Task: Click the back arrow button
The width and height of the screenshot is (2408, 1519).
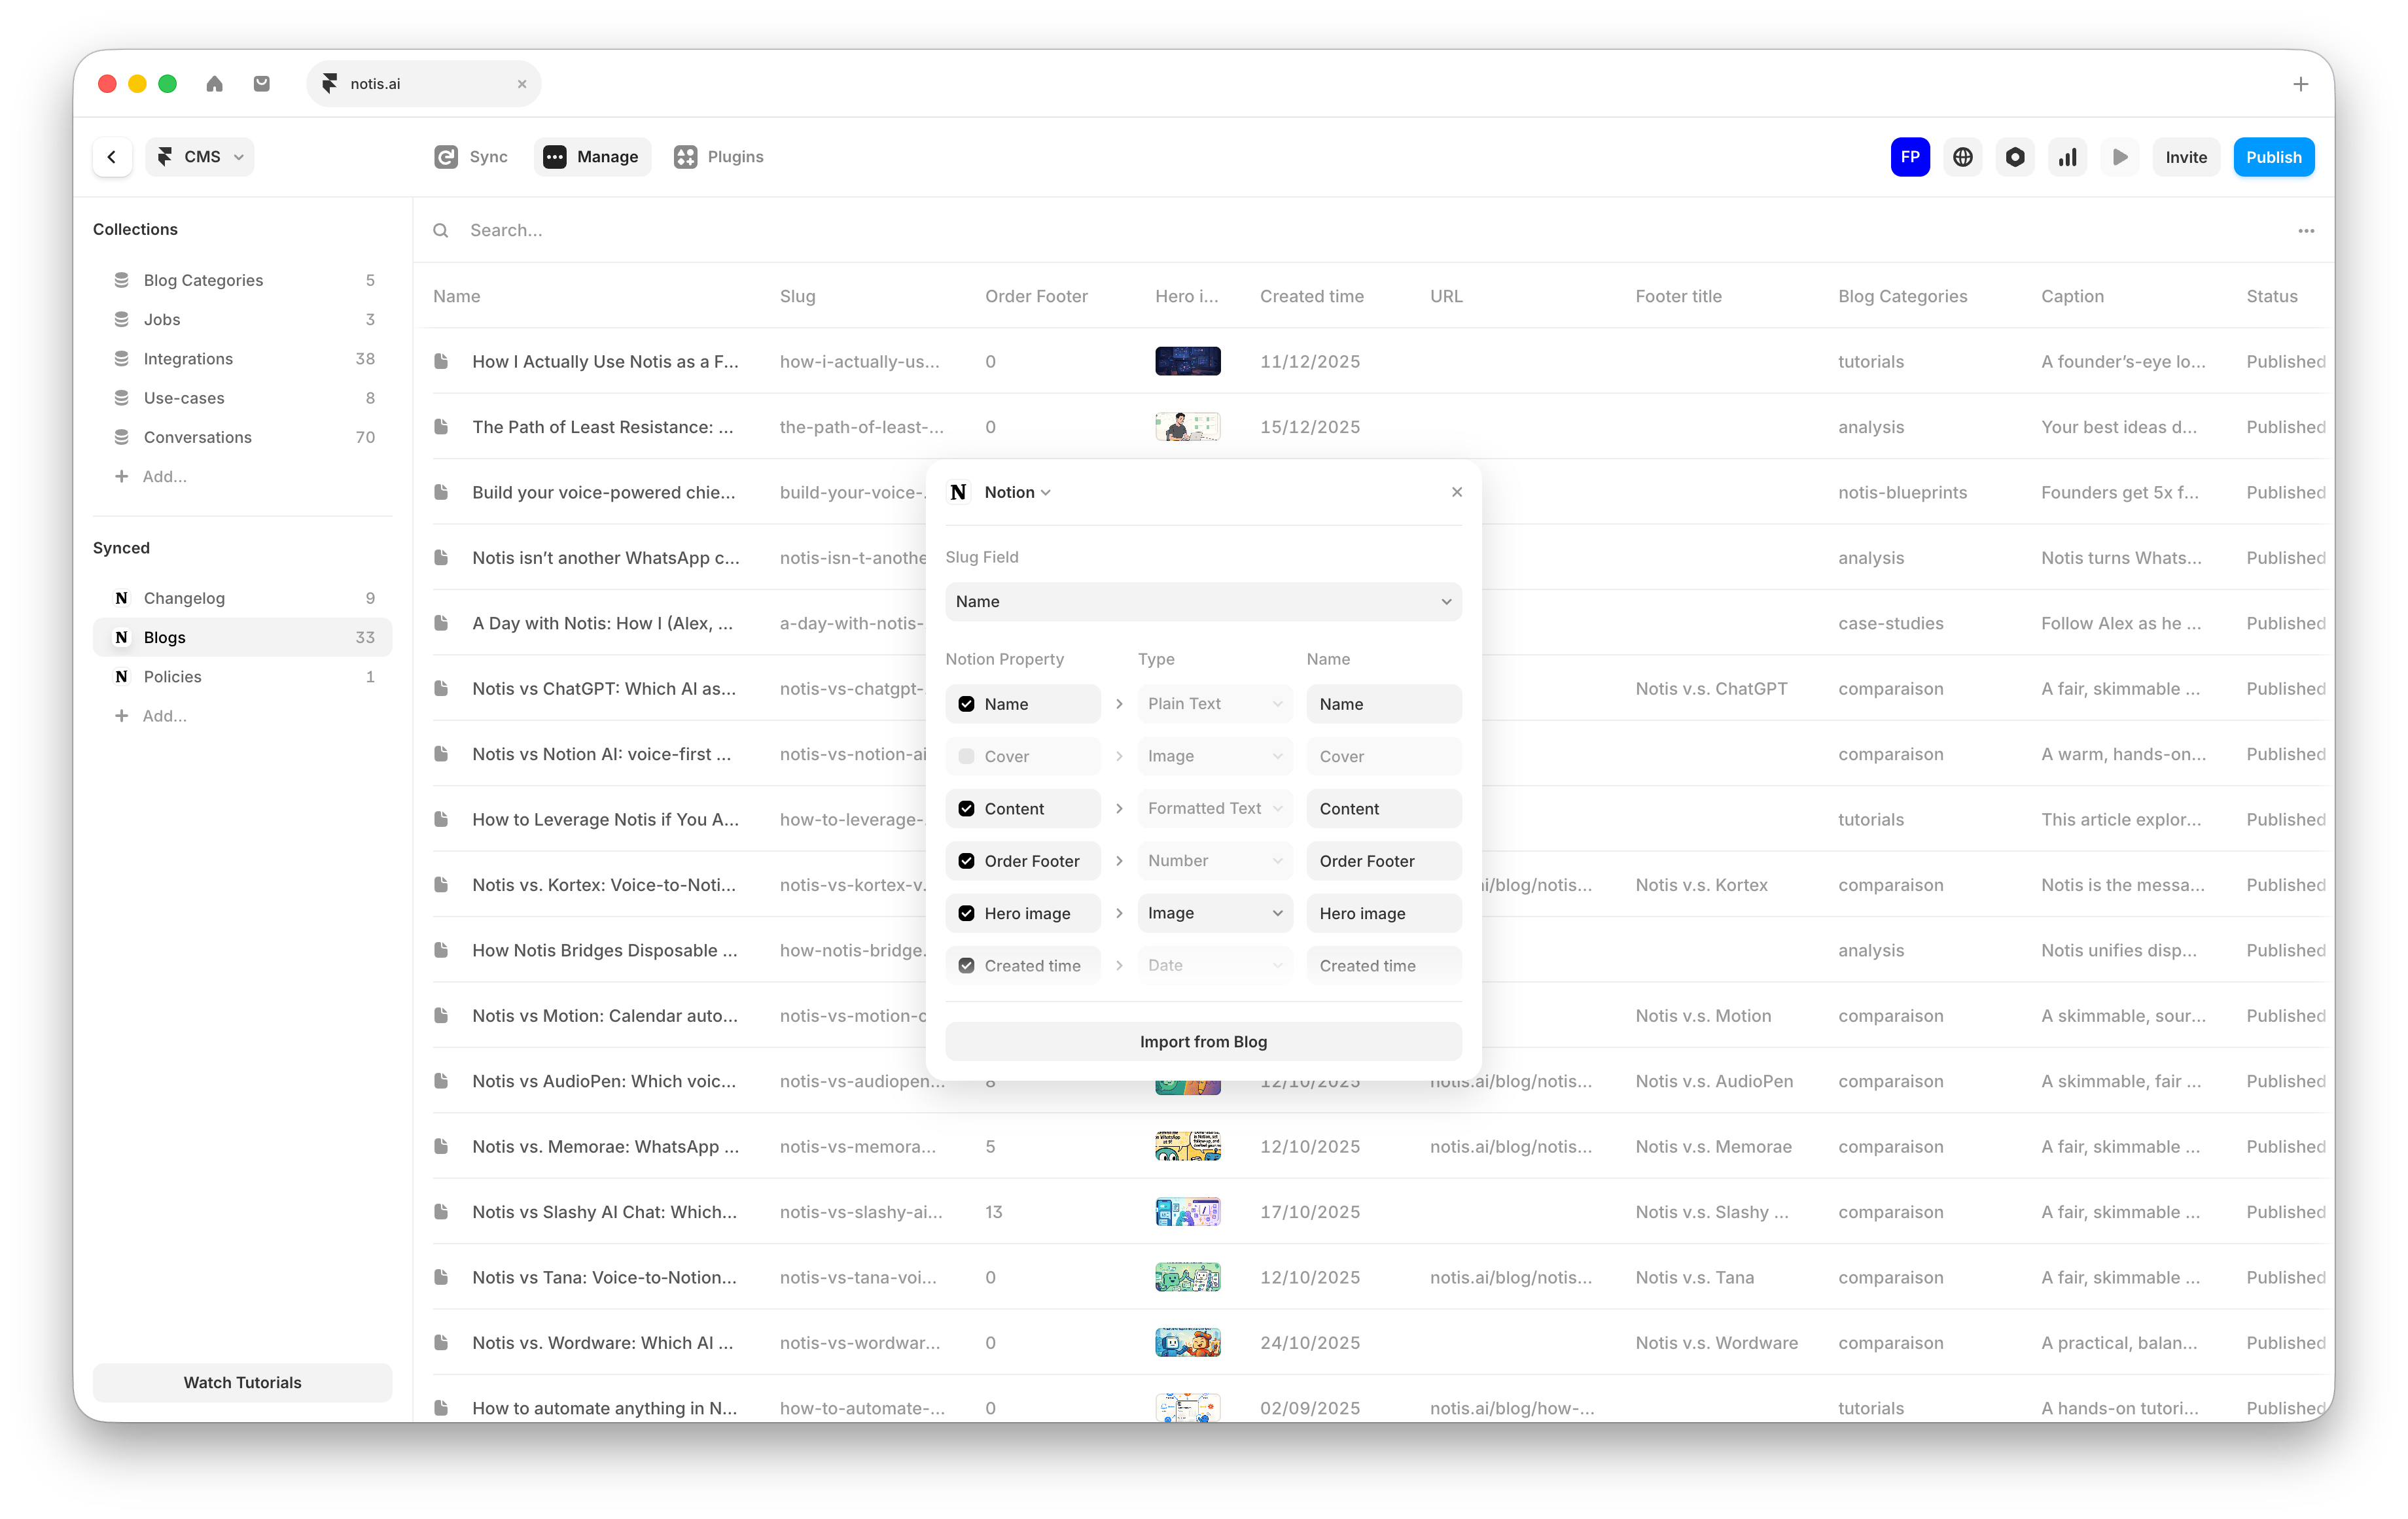Action: [112, 157]
